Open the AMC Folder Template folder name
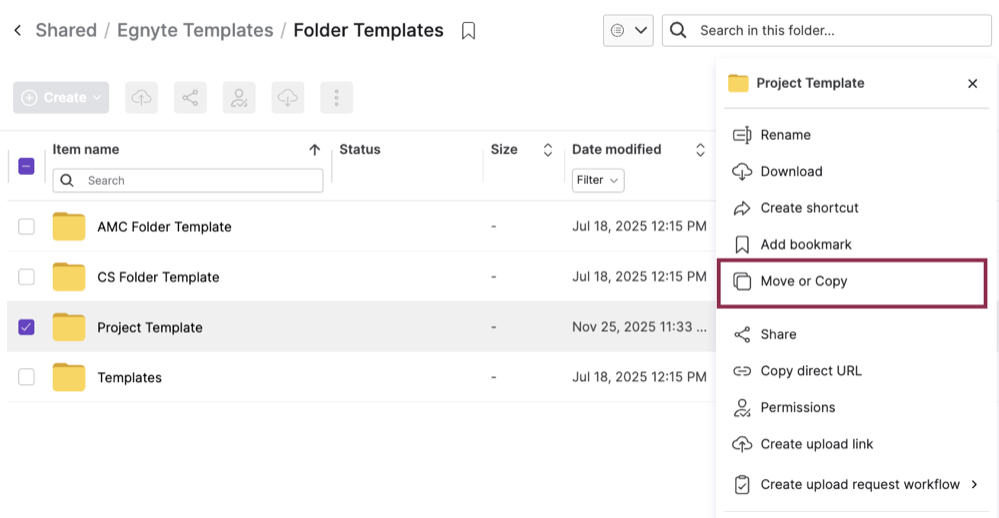The width and height of the screenshot is (999, 518). (x=164, y=227)
